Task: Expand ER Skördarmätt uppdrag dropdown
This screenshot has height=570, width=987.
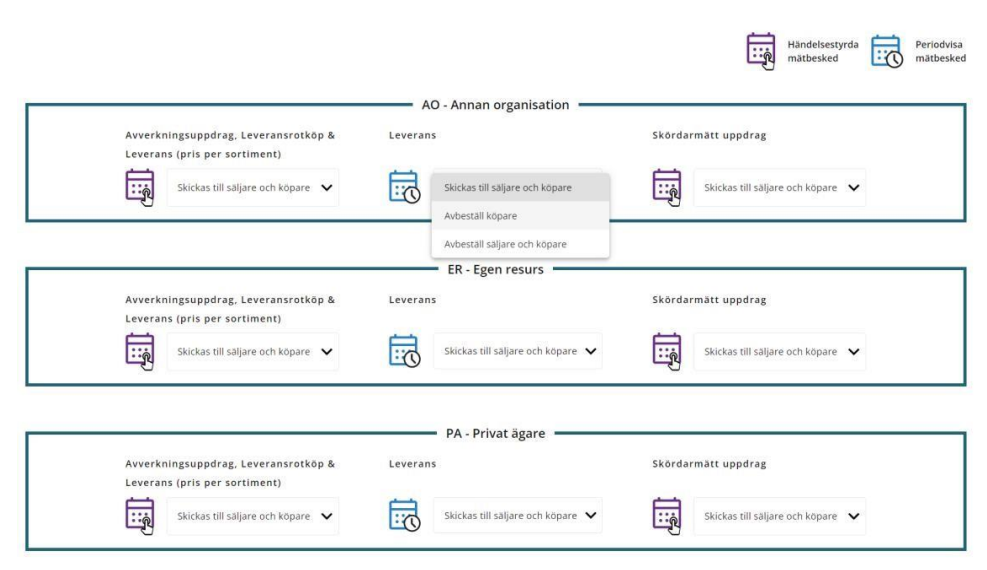Action: (780, 351)
